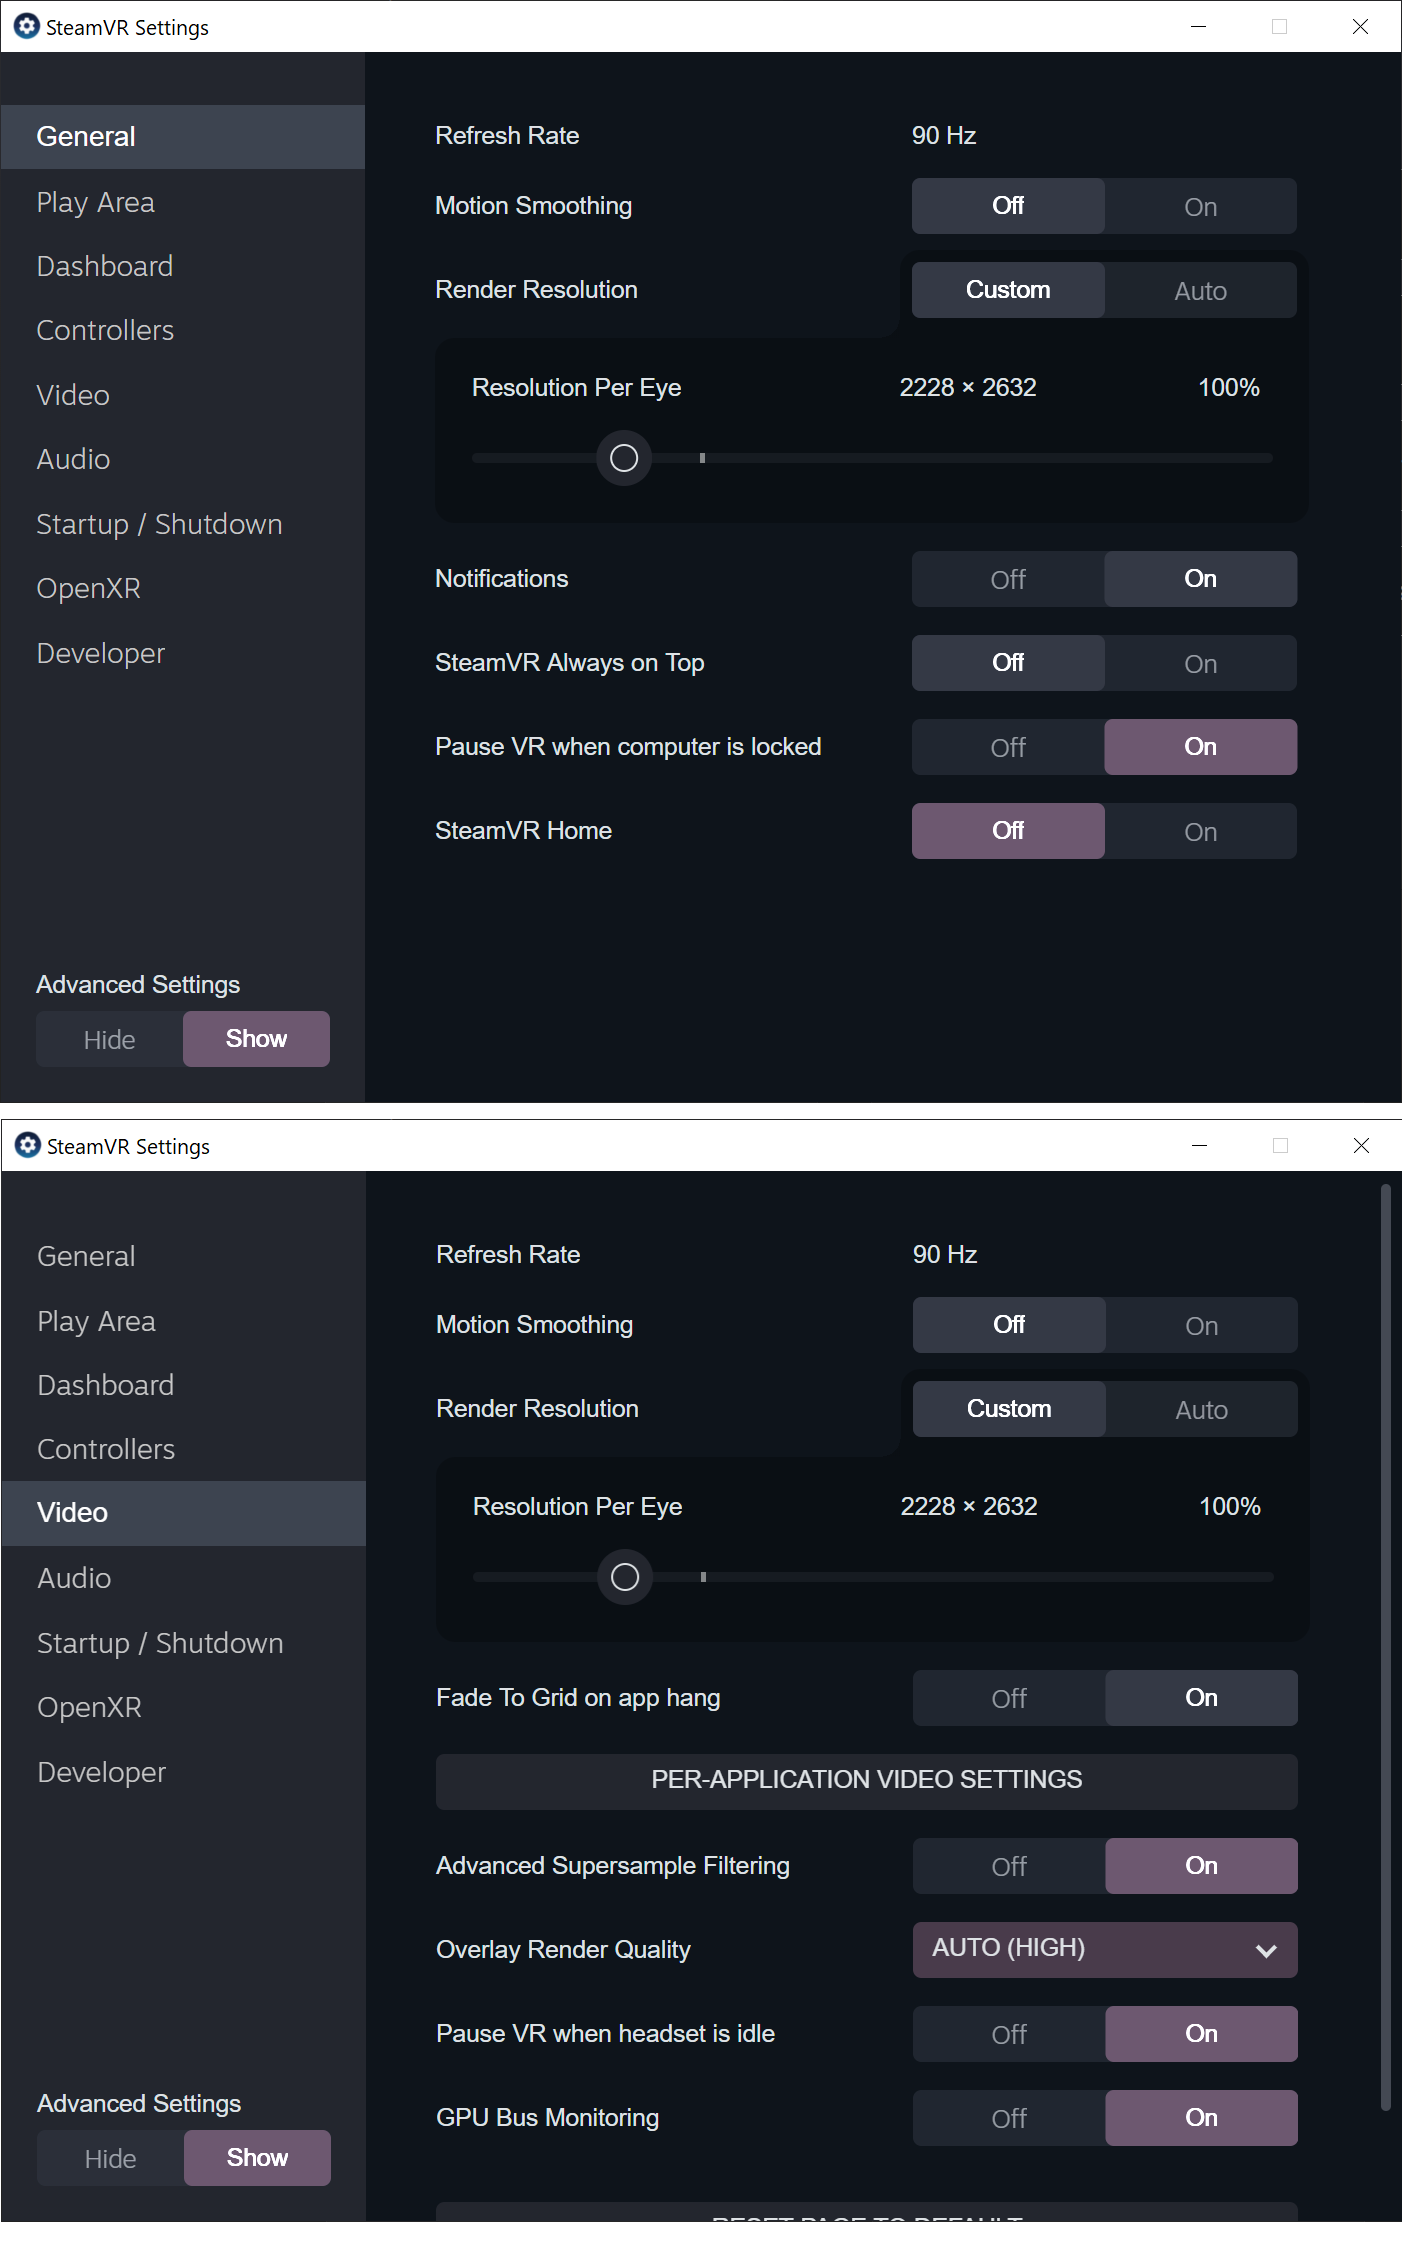Click the 100% slider tick mark in top window
1402x2250 pixels.
coord(702,458)
